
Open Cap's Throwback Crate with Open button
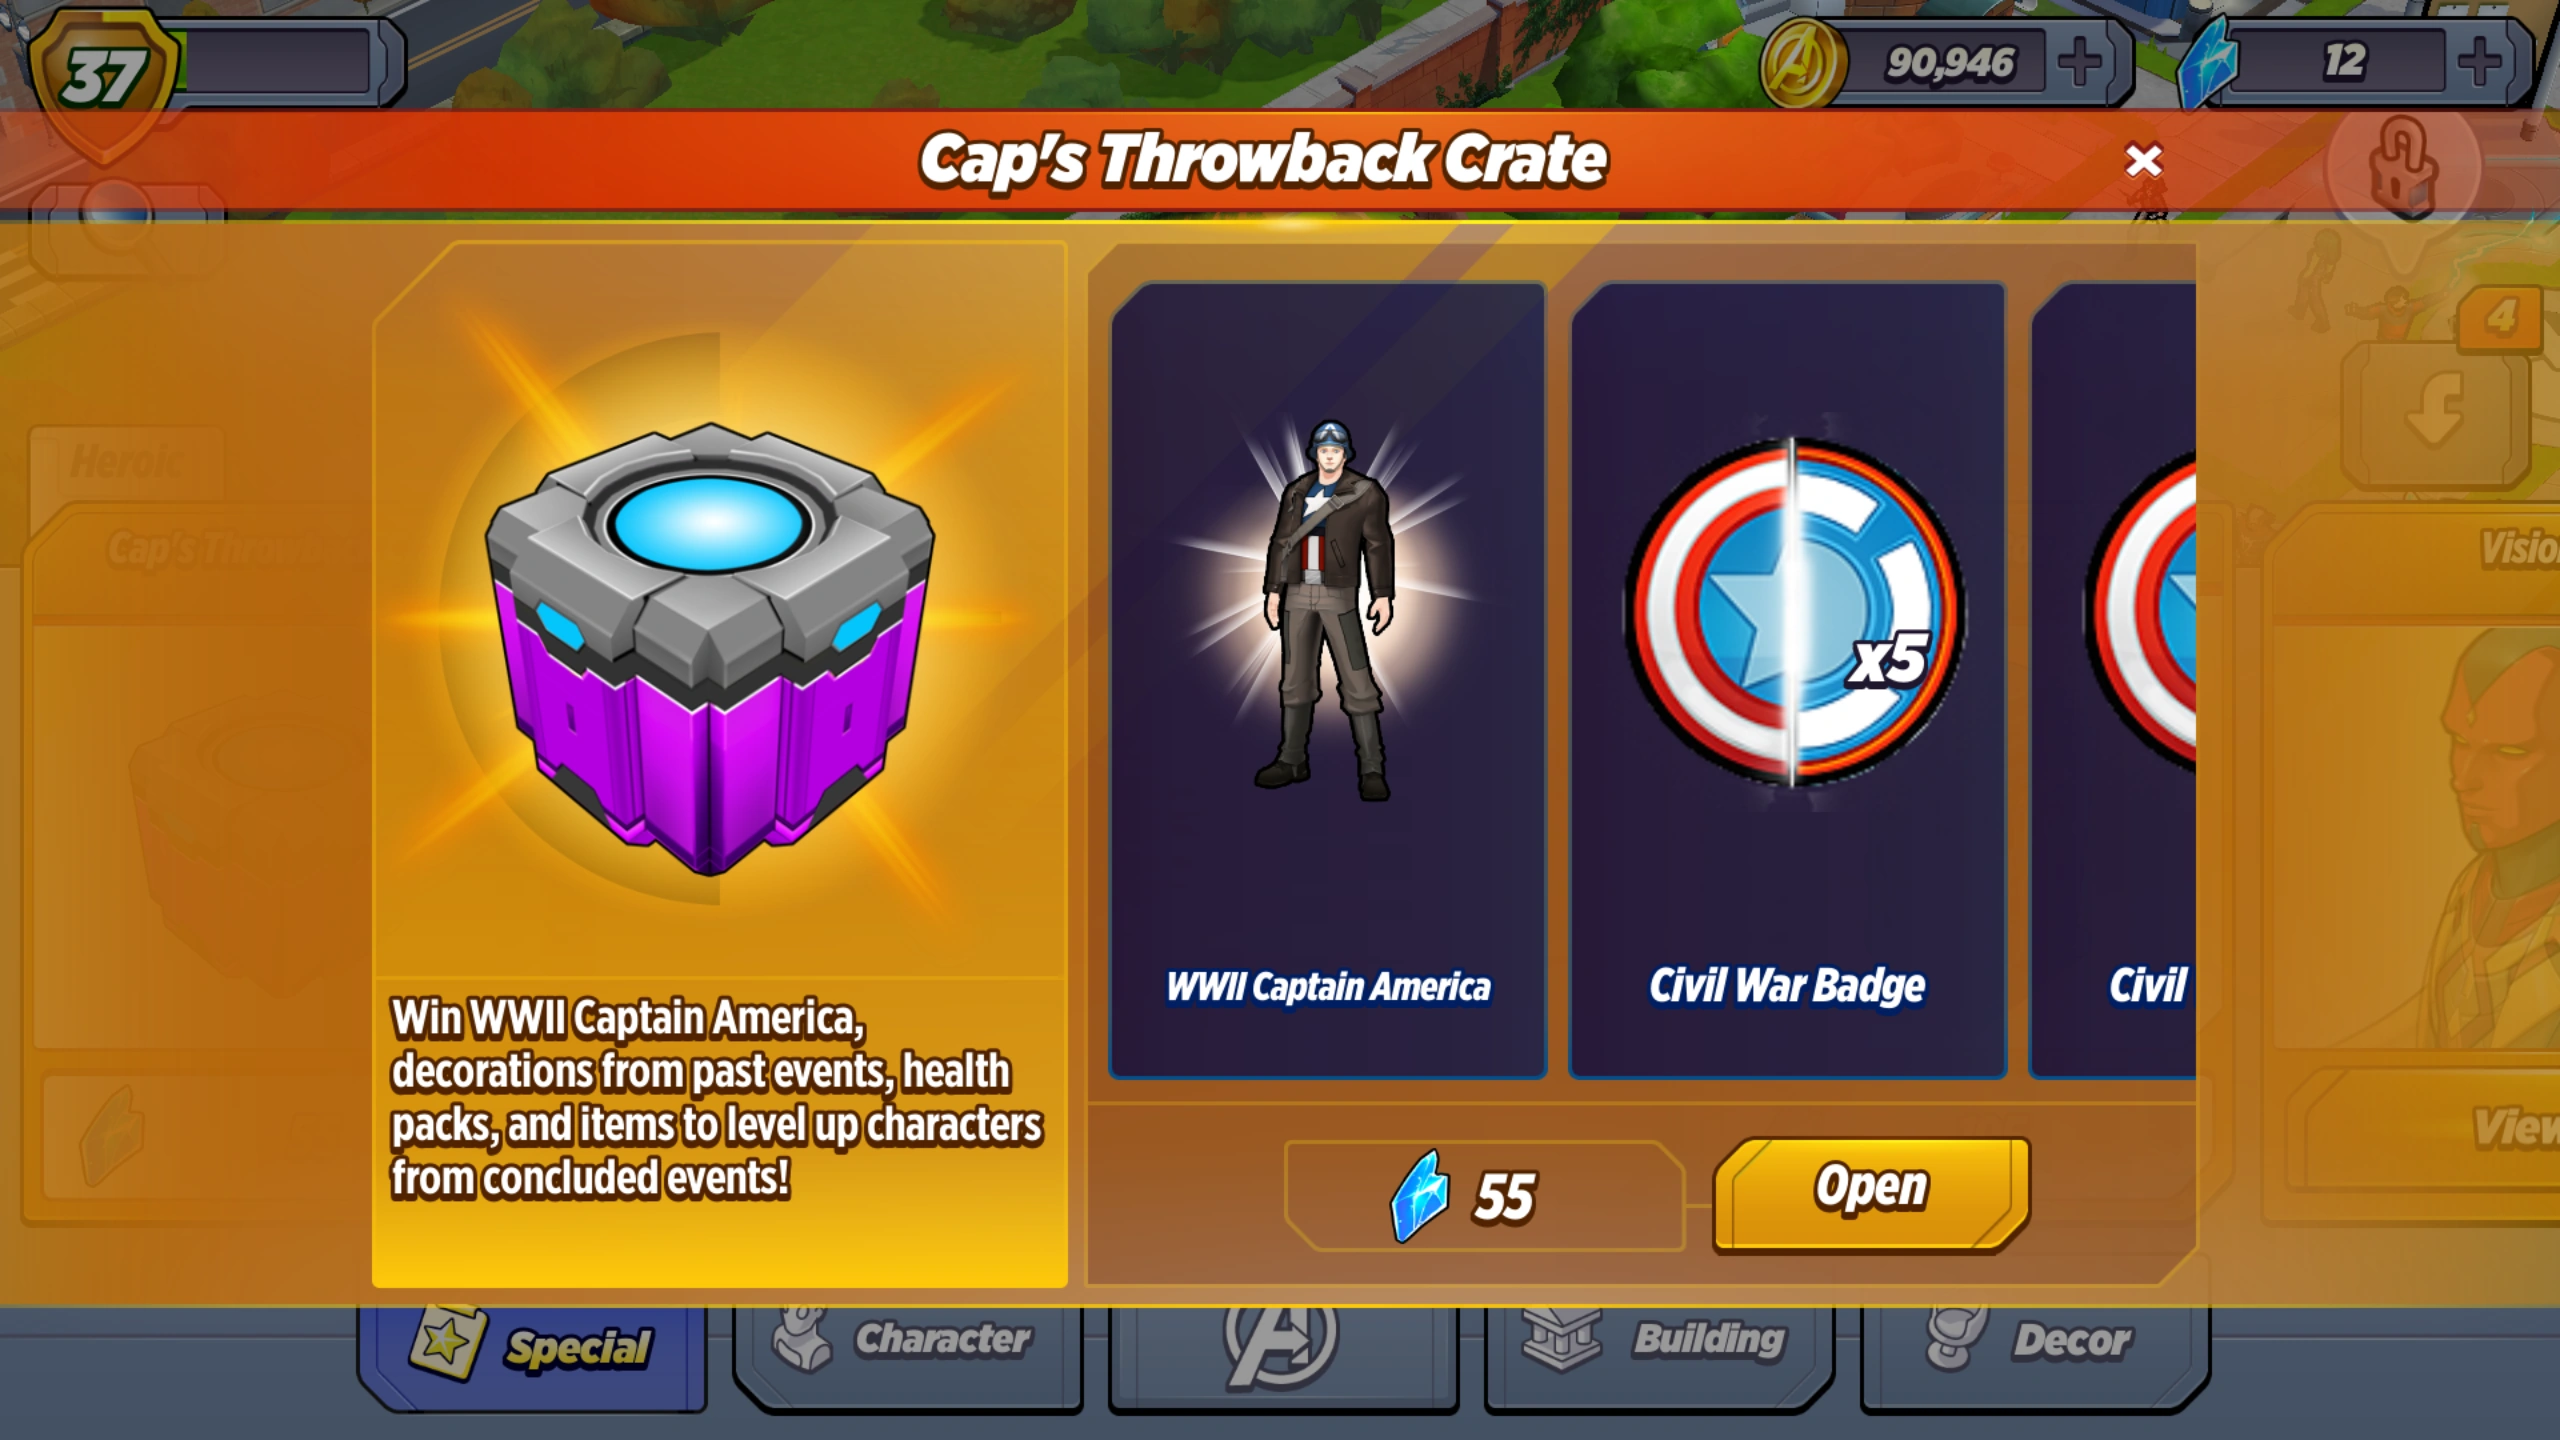tap(1871, 1193)
